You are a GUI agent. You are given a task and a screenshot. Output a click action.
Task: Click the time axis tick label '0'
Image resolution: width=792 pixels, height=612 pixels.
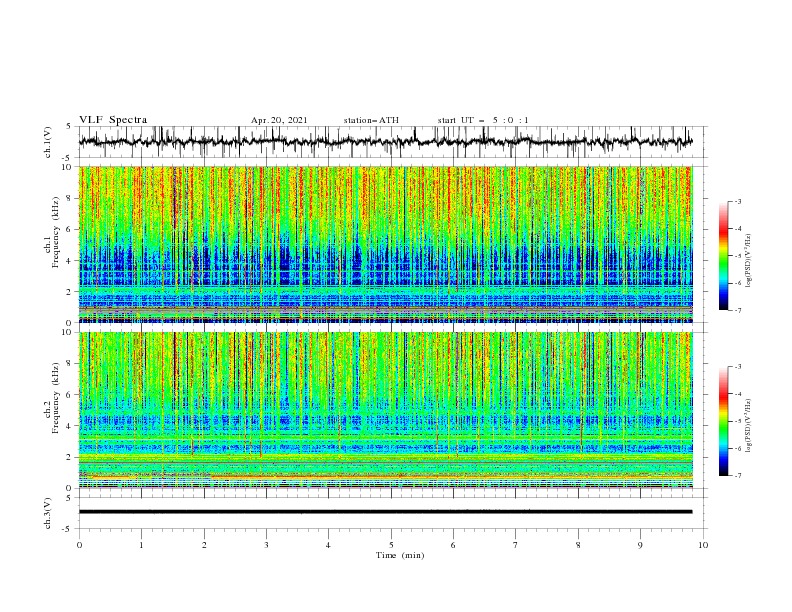79,545
